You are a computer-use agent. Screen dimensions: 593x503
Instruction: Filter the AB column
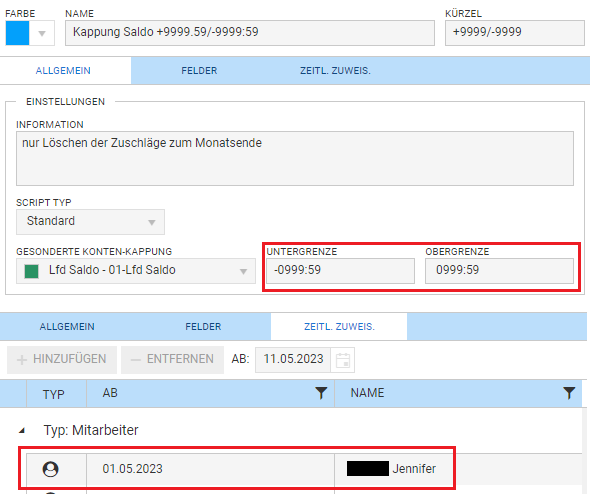(x=321, y=393)
